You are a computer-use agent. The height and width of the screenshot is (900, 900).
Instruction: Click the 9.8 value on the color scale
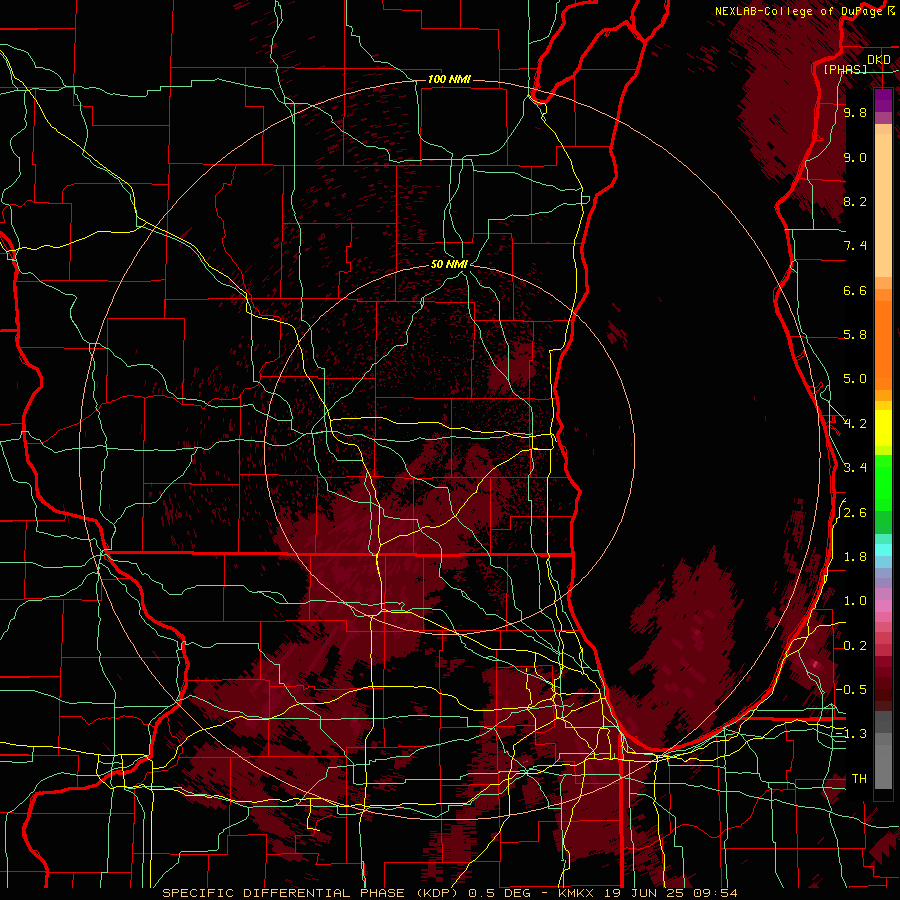click(855, 112)
